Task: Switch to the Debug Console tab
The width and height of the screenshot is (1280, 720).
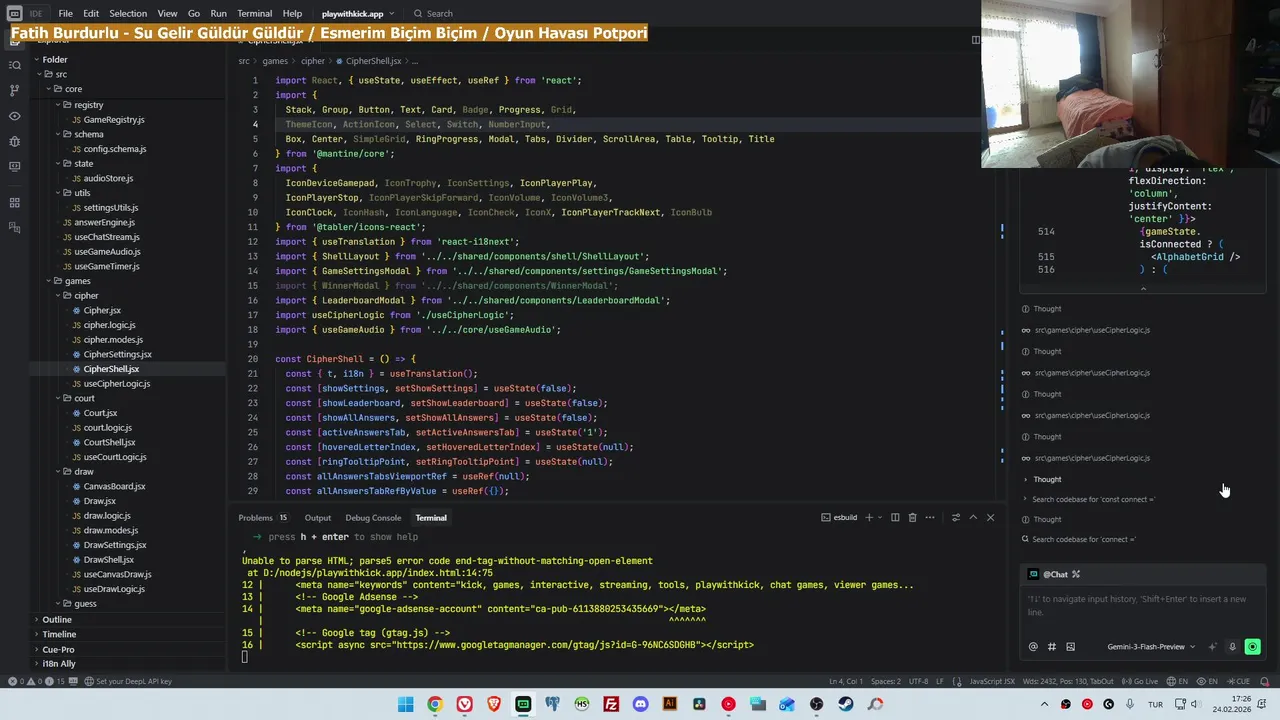Action: point(373,517)
